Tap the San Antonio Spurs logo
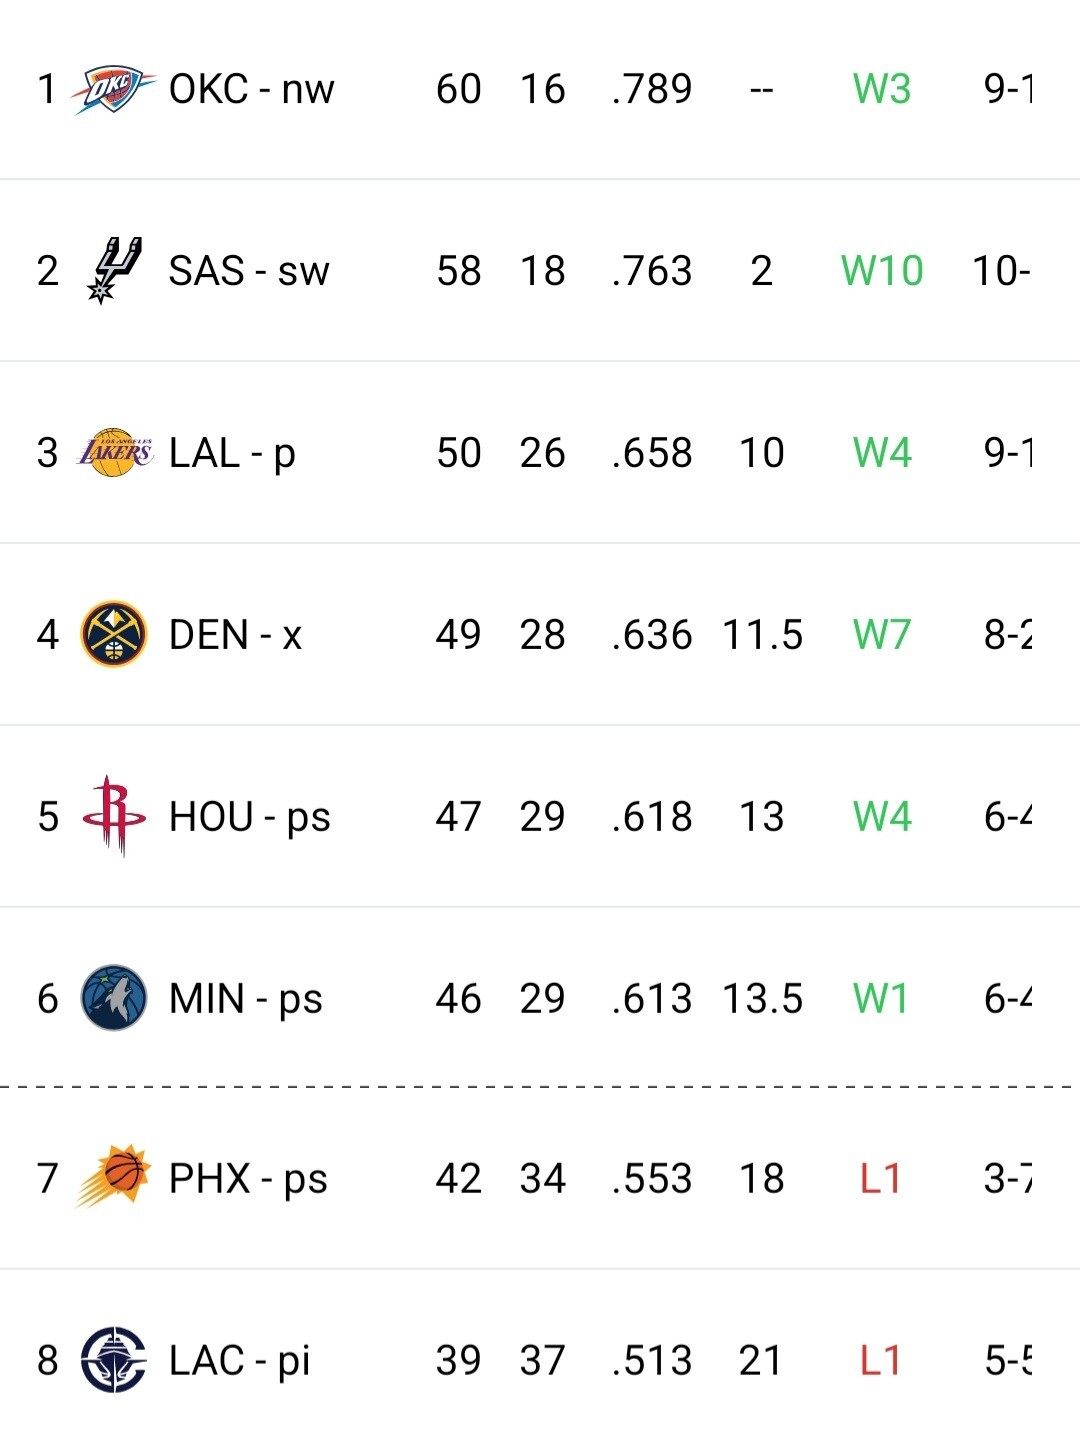Viewport: 1080px width, 1437px height. pos(113,270)
